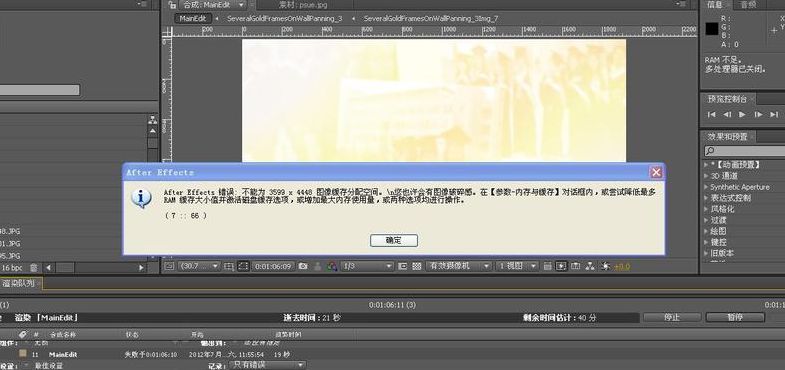This screenshot has height=370, width=785.
Task: Click the previous frame preview button
Action: (x=727, y=115)
